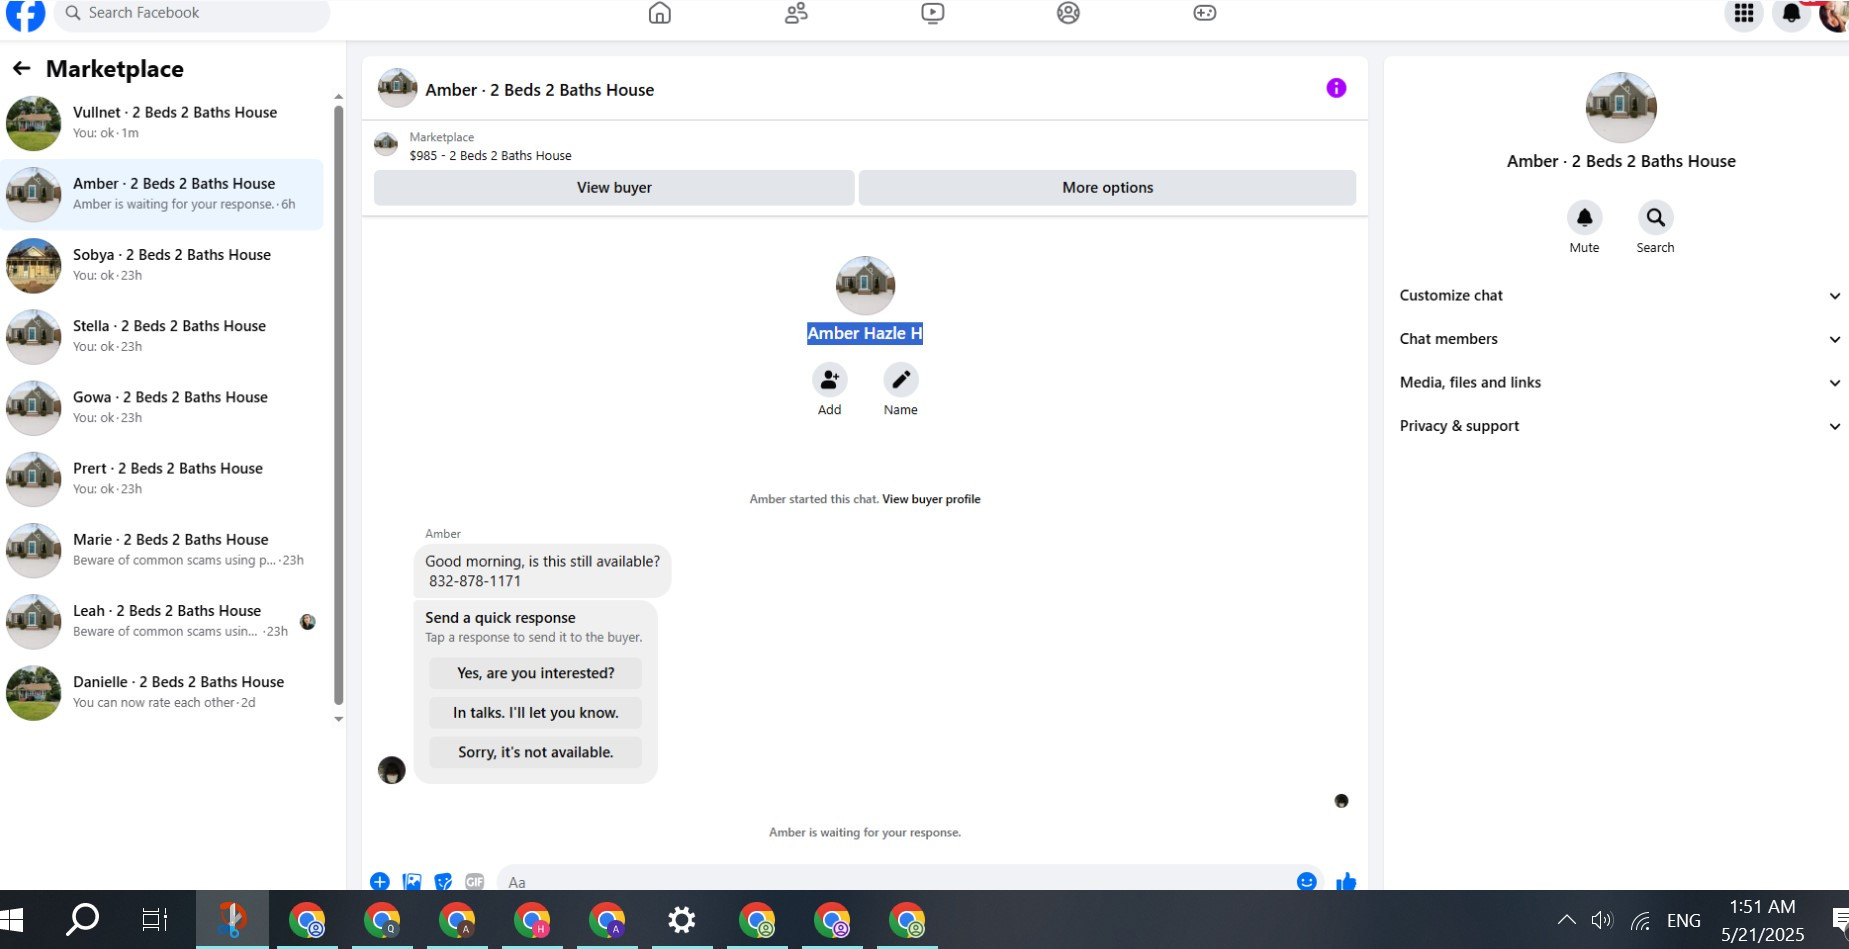Viewport: 1849px width, 949px height.
Task: Open the notifications bell in Facebook header
Action: click(x=1792, y=13)
